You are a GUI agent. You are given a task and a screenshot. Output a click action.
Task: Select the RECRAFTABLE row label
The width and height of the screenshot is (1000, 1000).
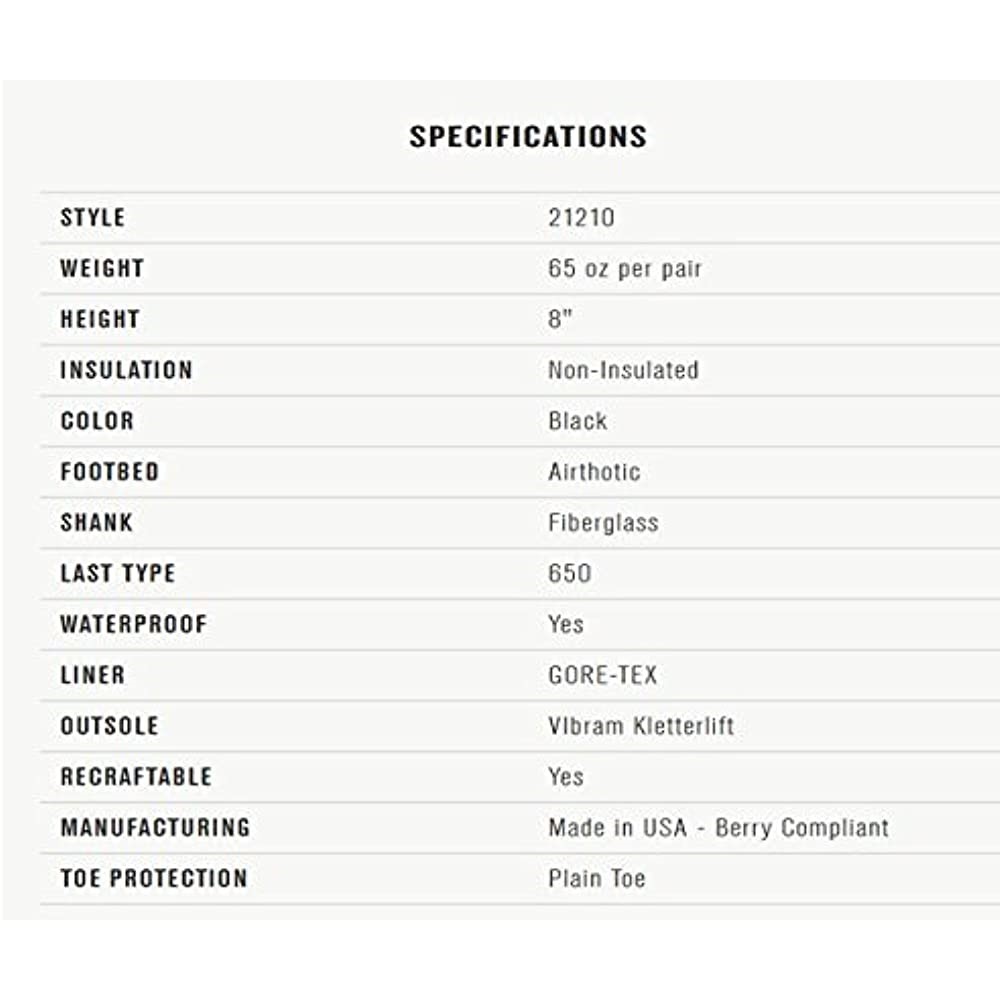(136, 777)
